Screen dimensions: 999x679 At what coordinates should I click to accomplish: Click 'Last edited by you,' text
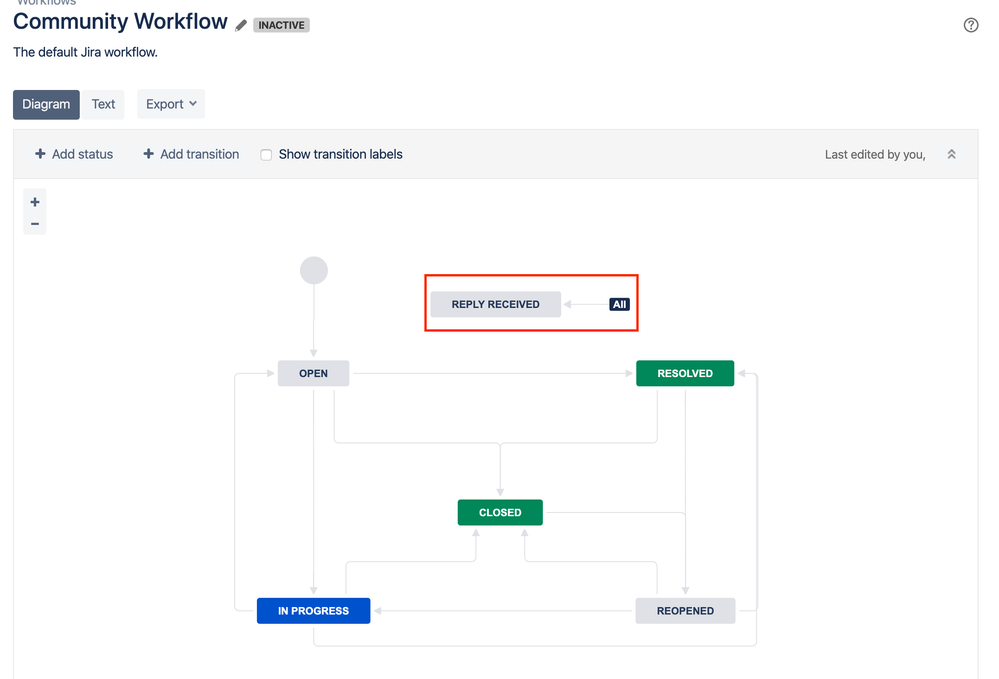[875, 155]
